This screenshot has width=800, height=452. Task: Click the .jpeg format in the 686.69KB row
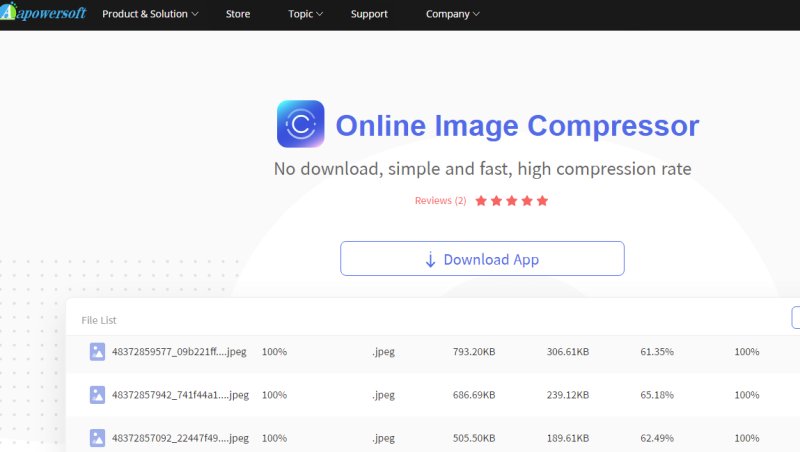click(x=383, y=395)
